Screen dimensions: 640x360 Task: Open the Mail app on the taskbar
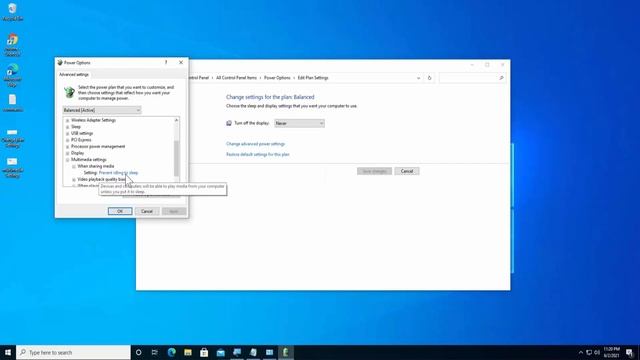(x=220, y=352)
